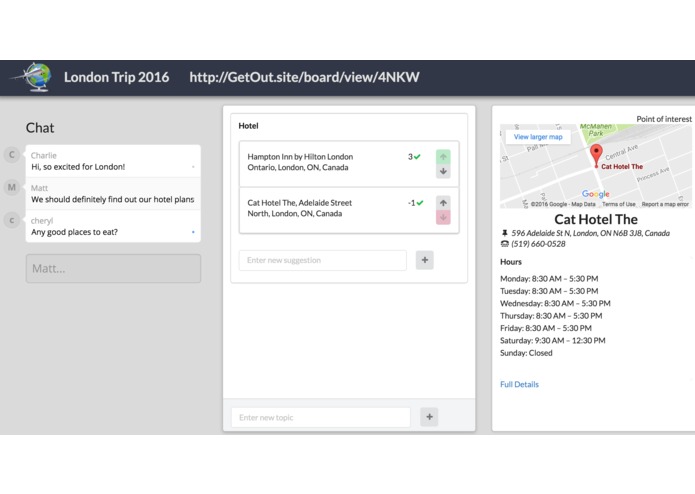Click Charlie's avatar circle in chat
The width and height of the screenshot is (695, 494).
[x=12, y=155]
